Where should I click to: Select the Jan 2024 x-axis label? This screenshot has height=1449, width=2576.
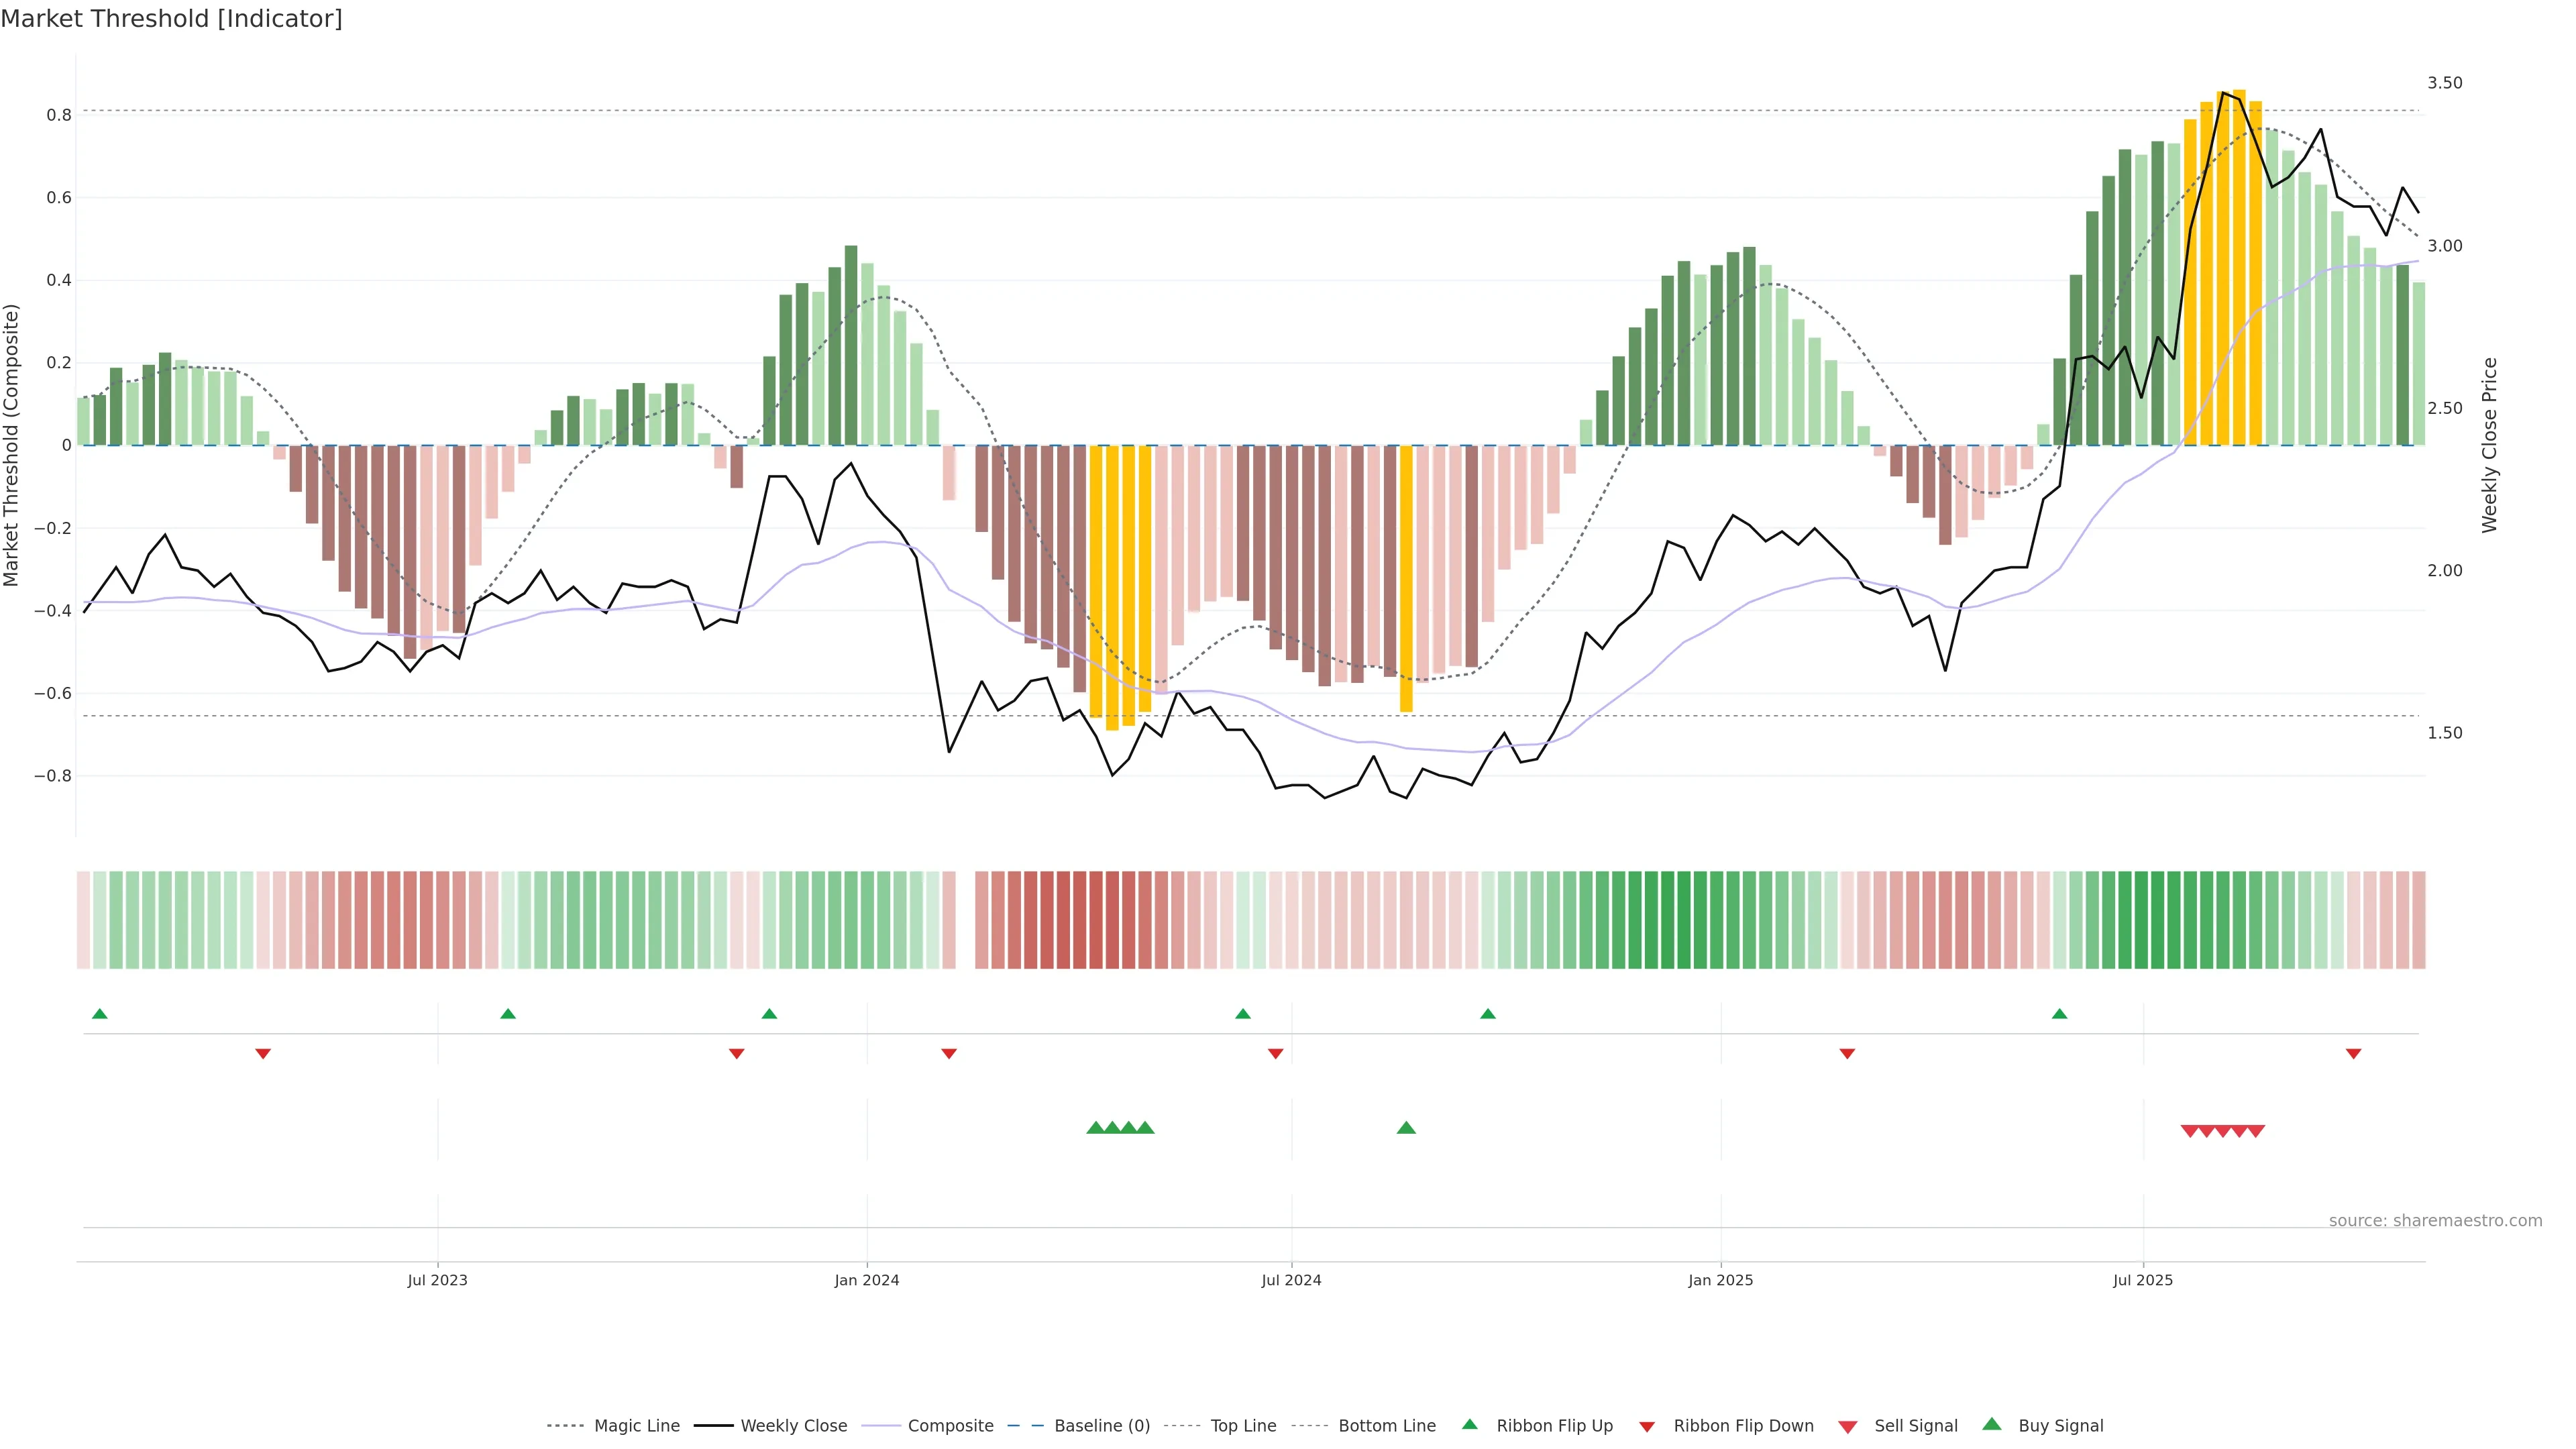(866, 1280)
